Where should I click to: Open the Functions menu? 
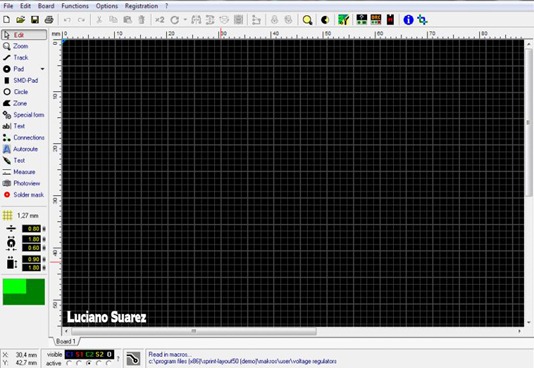click(x=75, y=6)
